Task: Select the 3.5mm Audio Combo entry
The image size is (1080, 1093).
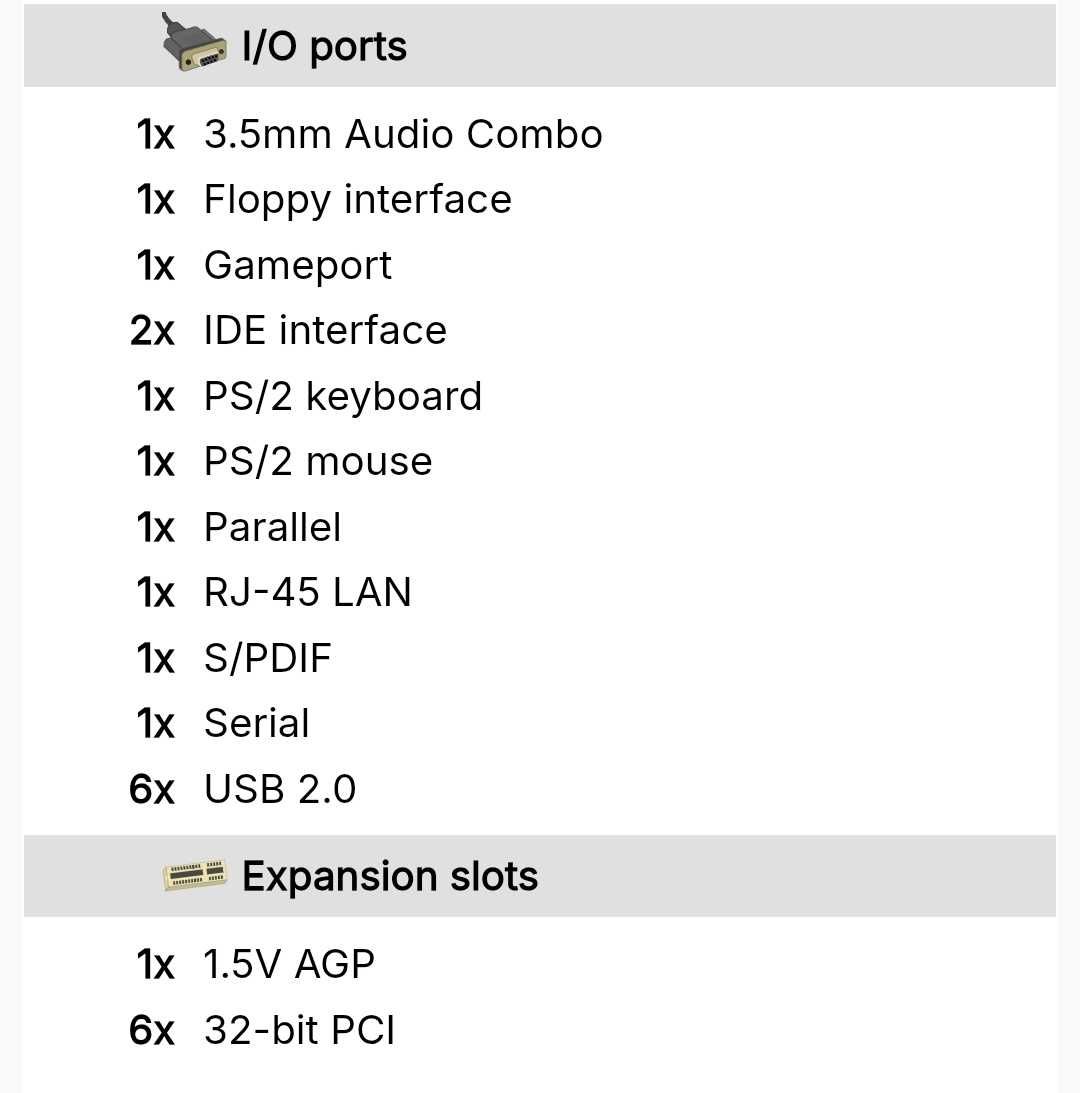Action: click(403, 134)
